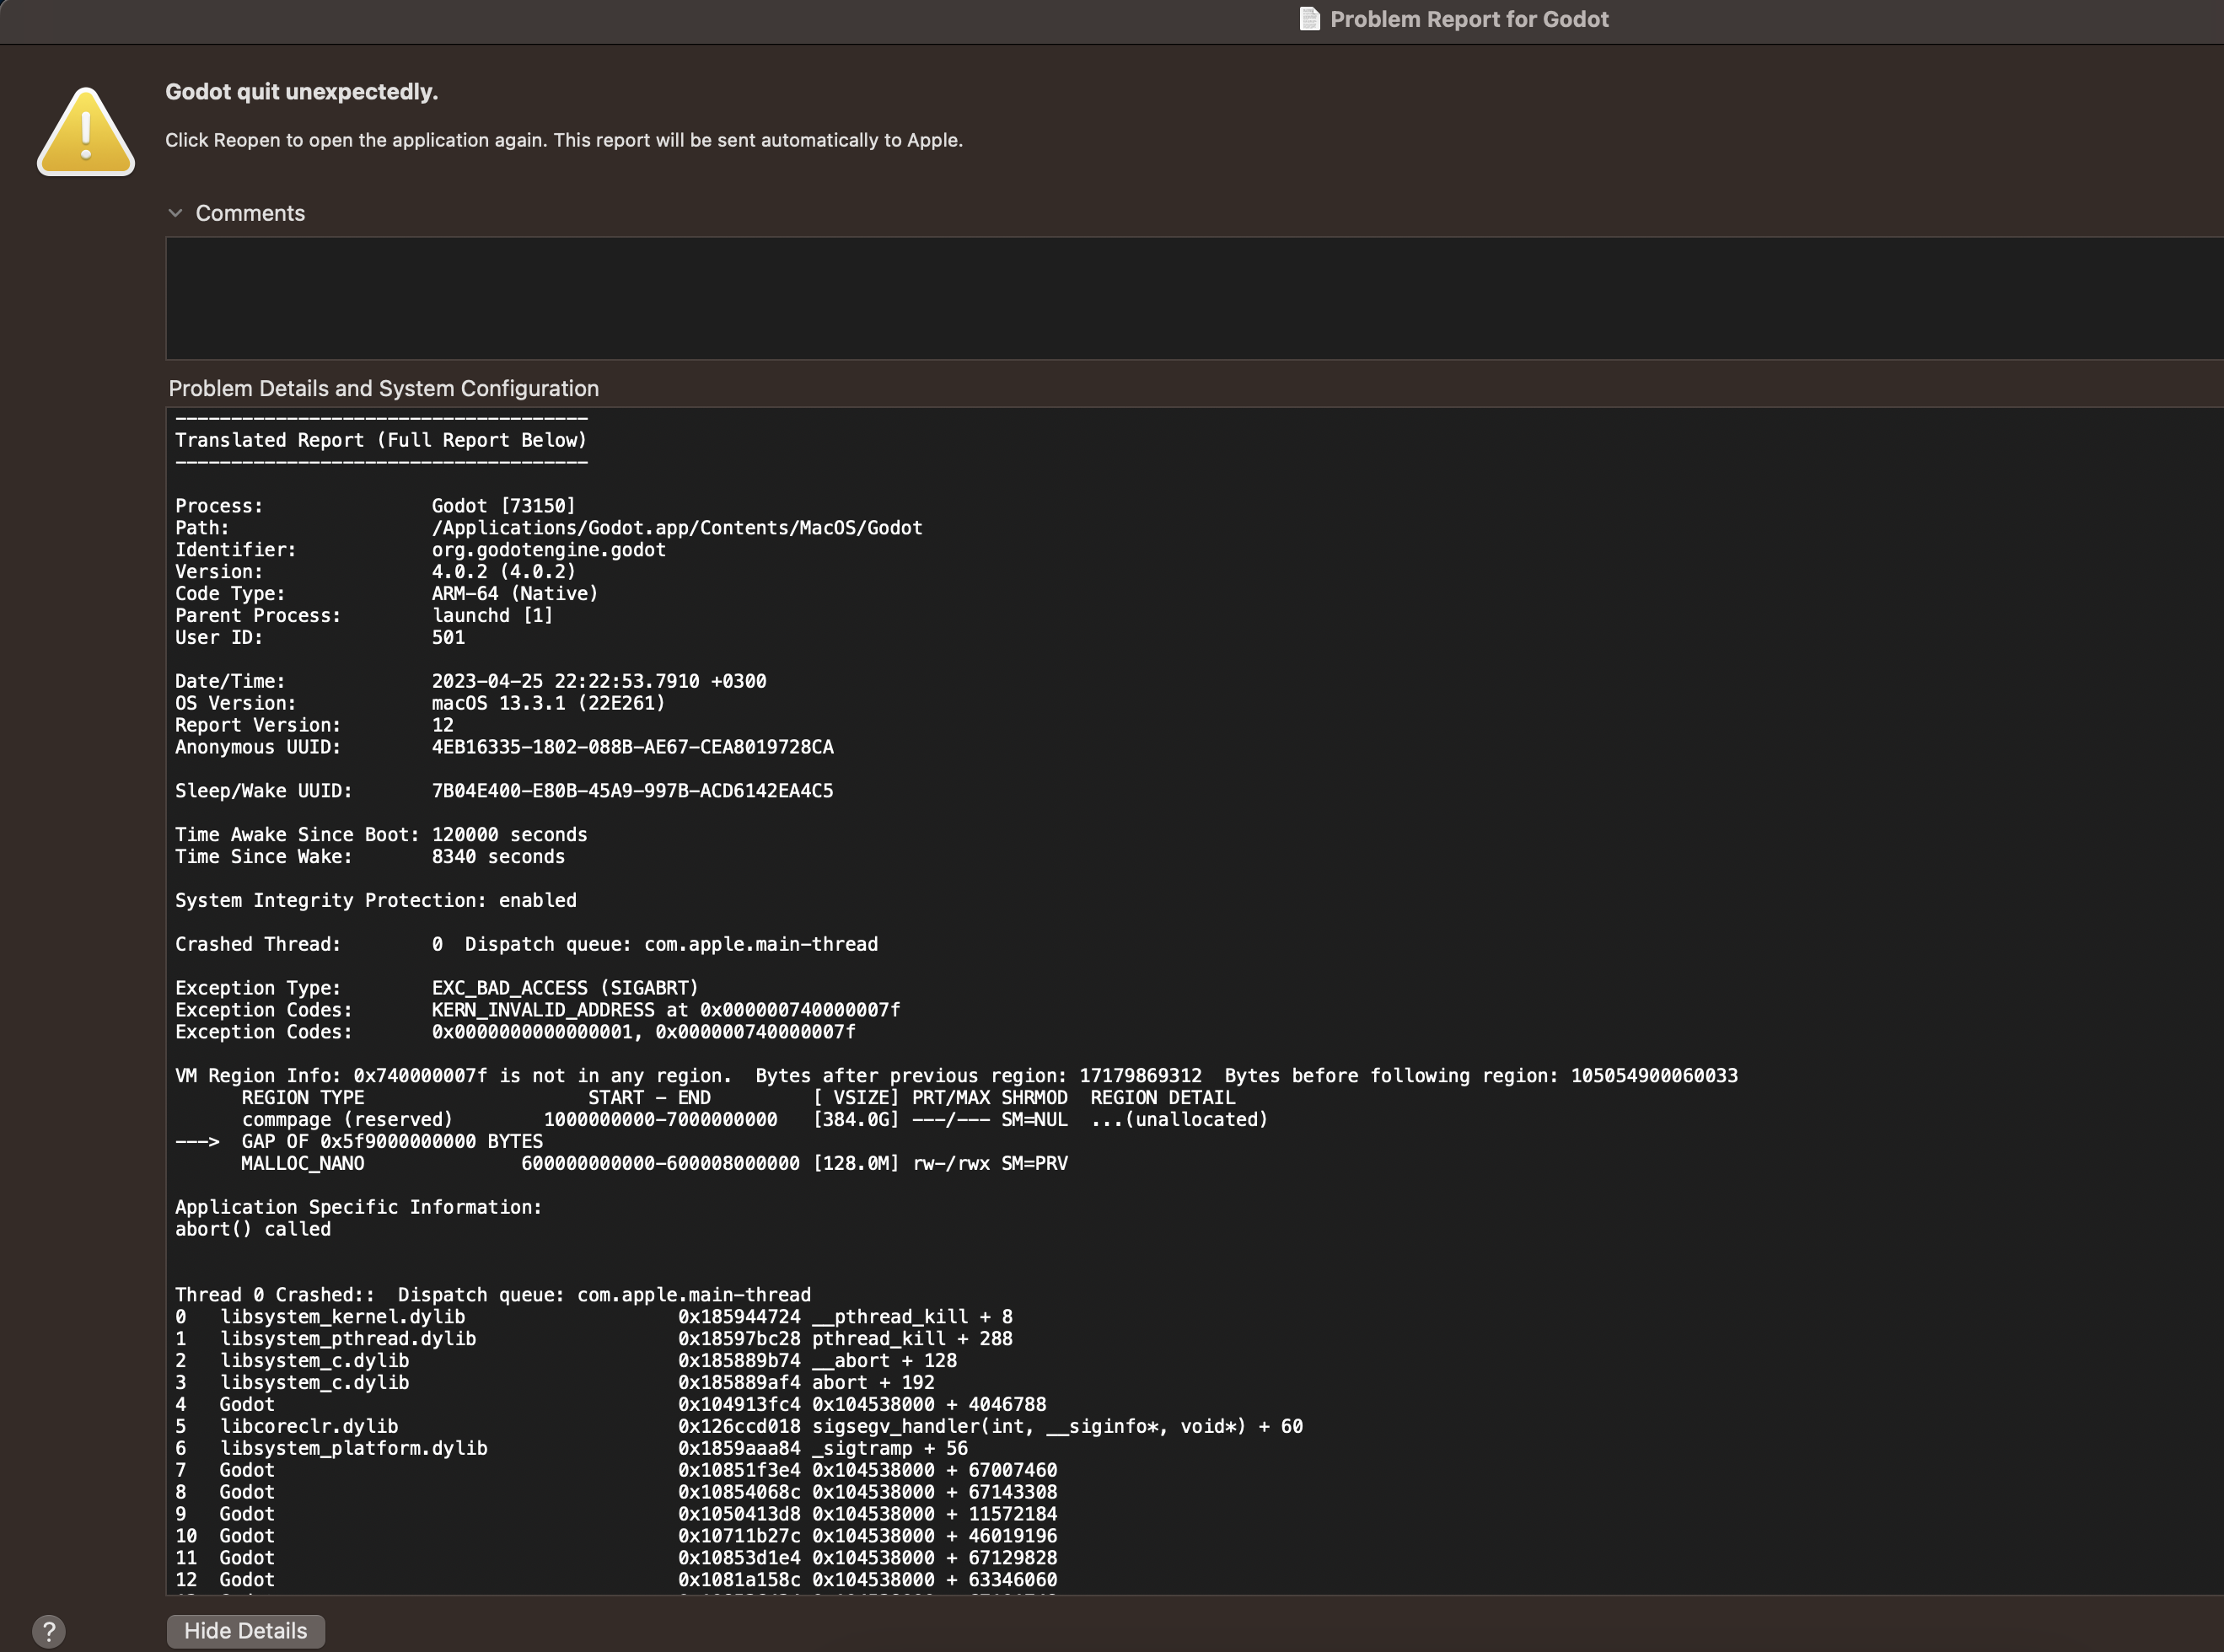Click inside the Comments text box
The image size is (2224, 1652).
coord(1190,298)
